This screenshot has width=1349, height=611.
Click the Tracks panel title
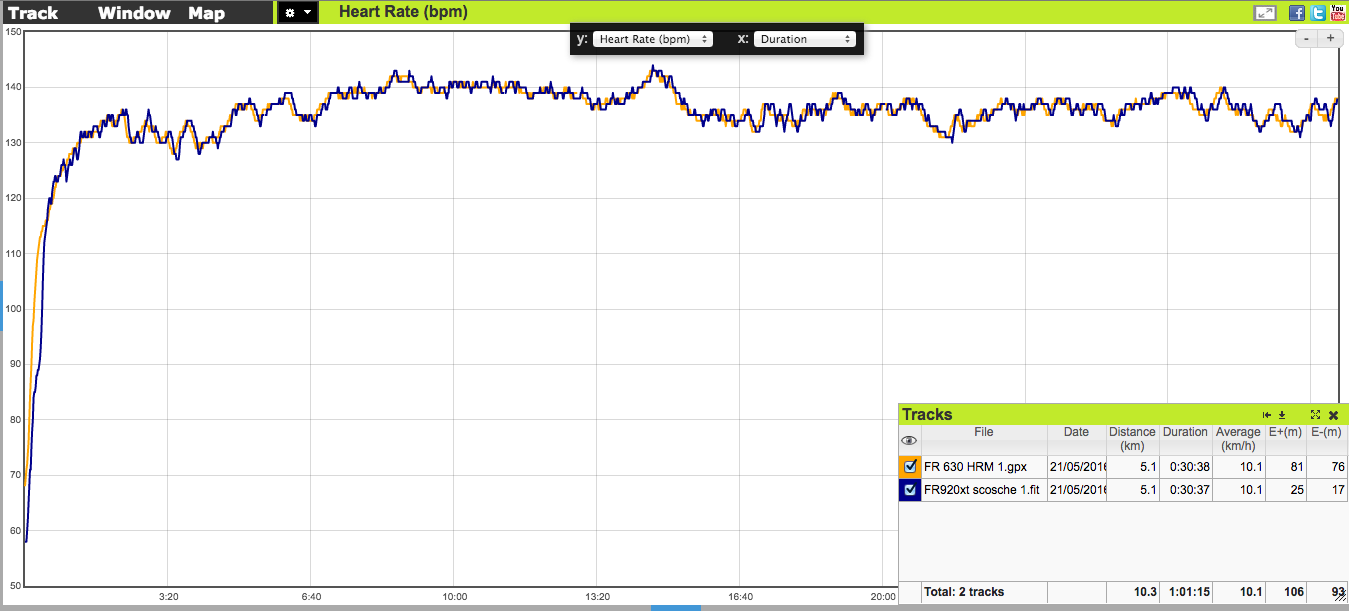click(927, 414)
